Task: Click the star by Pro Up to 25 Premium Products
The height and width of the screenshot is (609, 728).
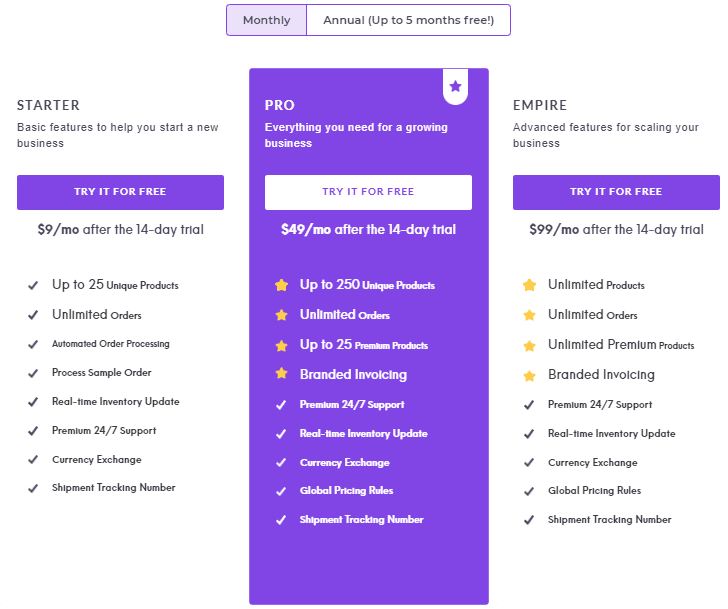Action: pos(281,346)
